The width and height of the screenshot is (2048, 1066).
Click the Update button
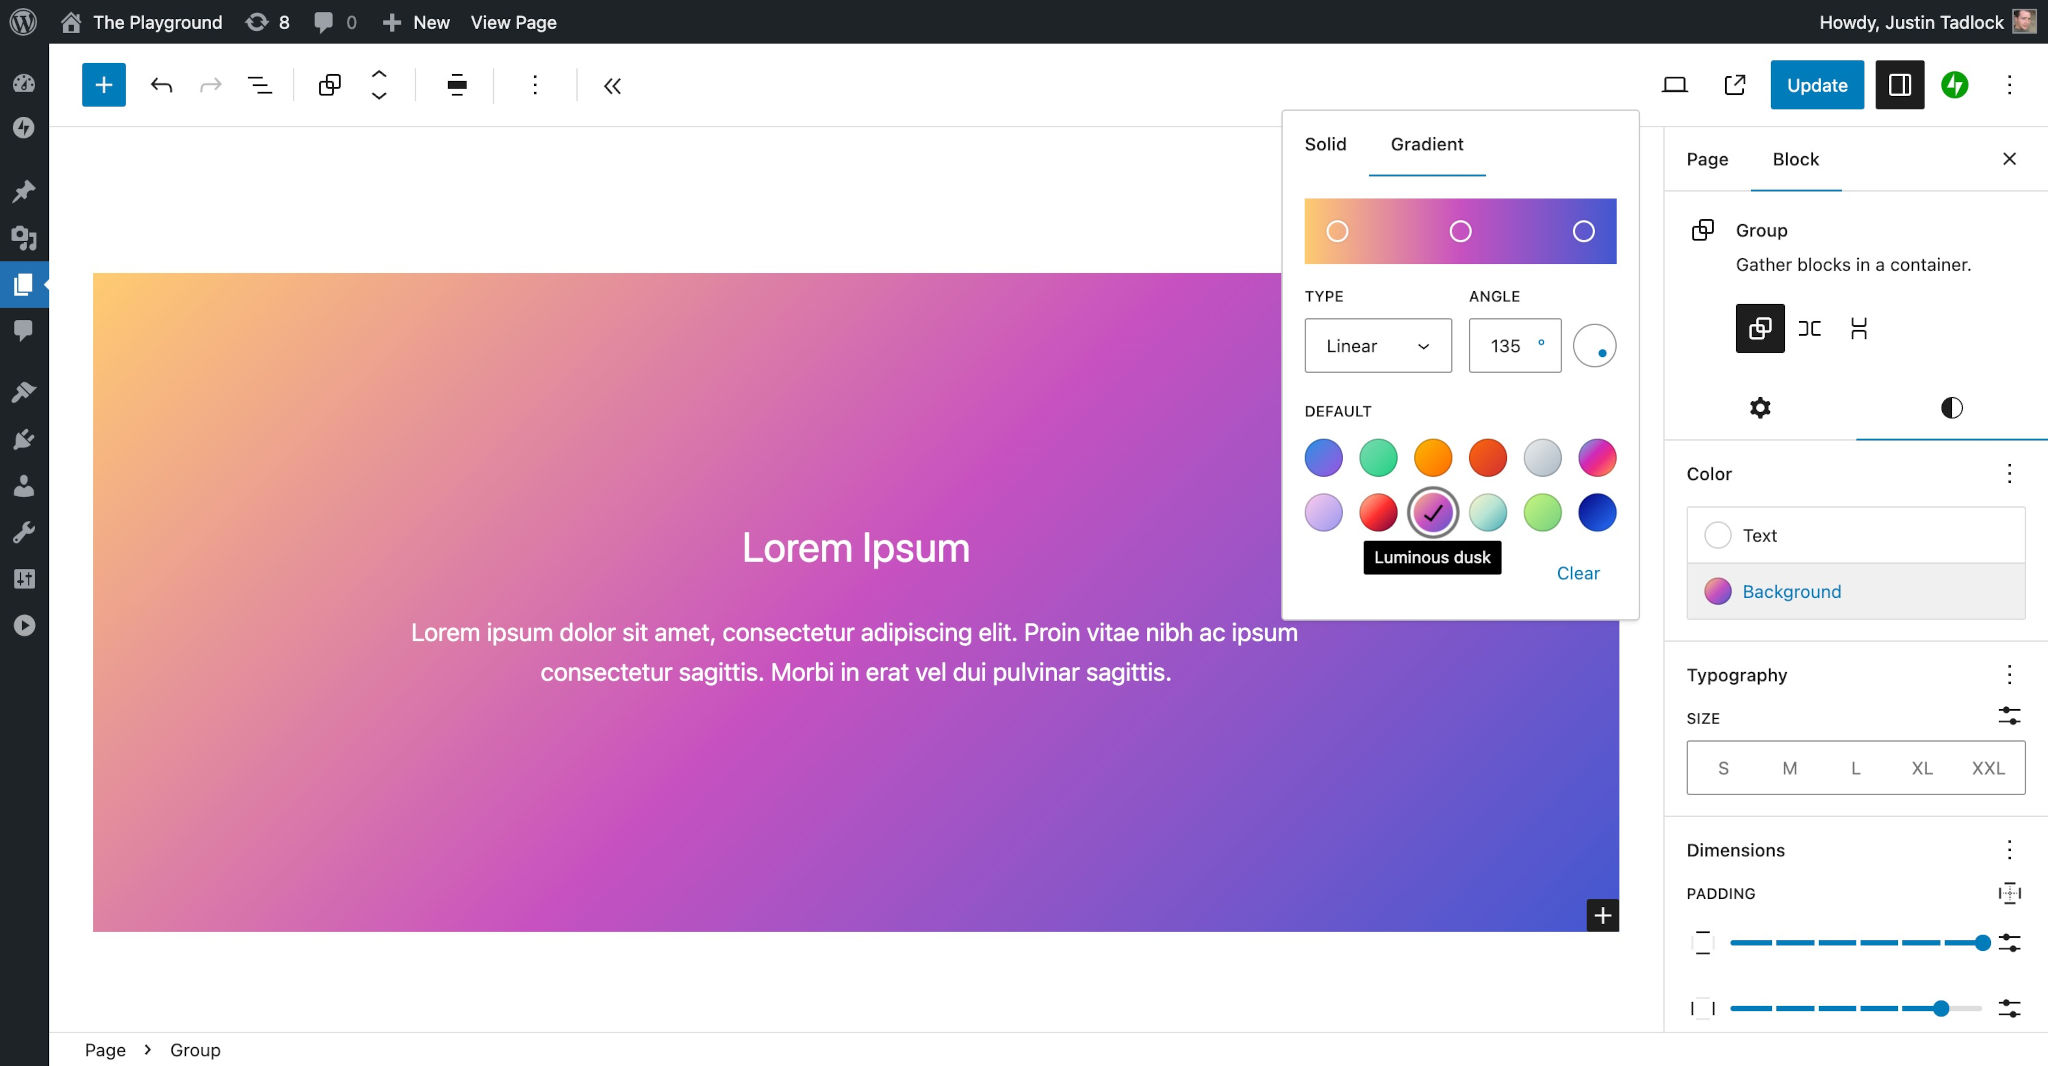point(1816,85)
